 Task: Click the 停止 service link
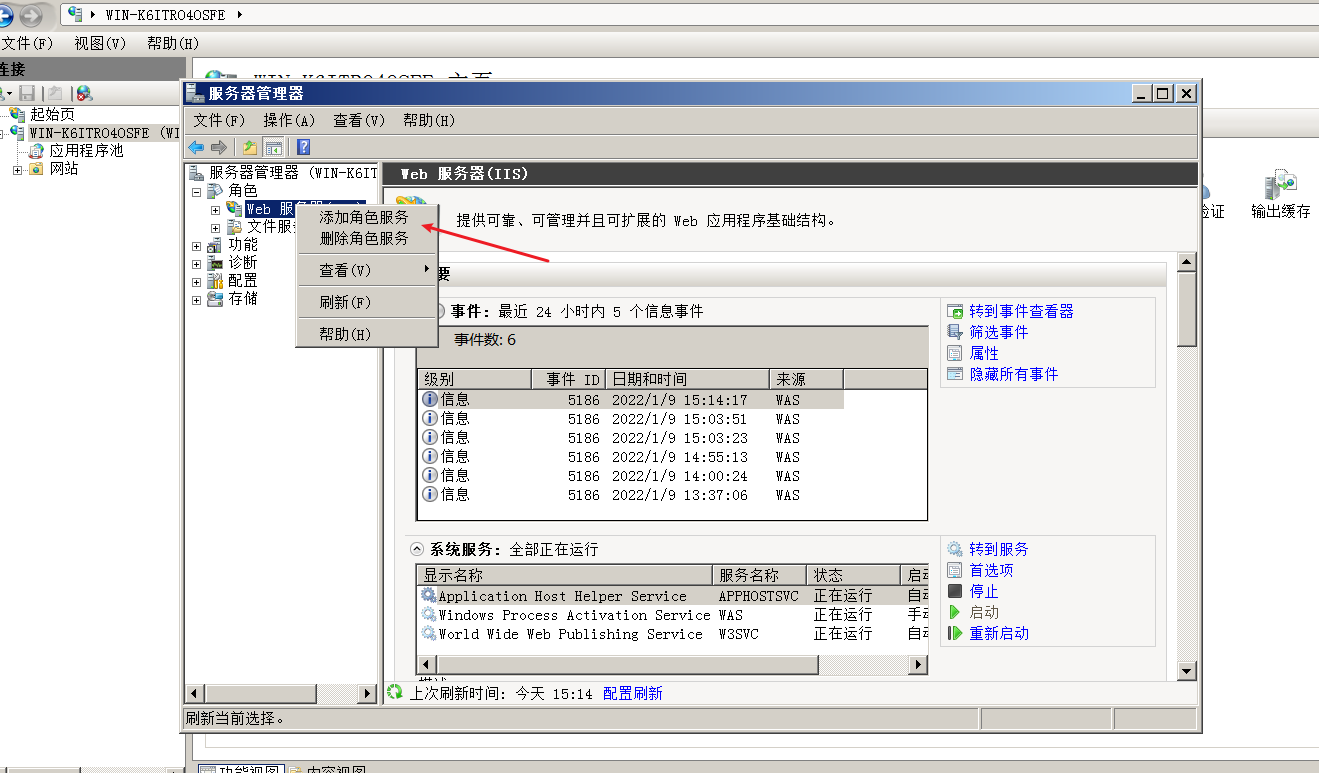[x=984, y=591]
